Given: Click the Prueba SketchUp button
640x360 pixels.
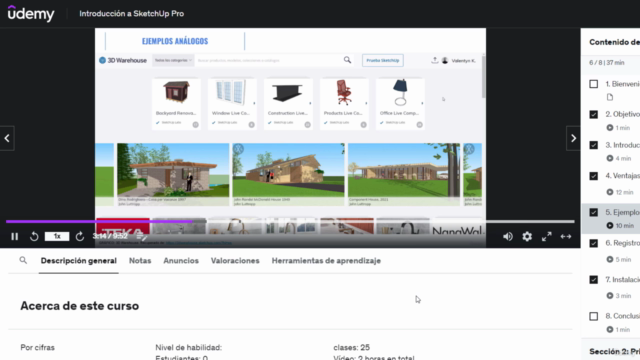Looking at the screenshot, I should coord(382,60).
